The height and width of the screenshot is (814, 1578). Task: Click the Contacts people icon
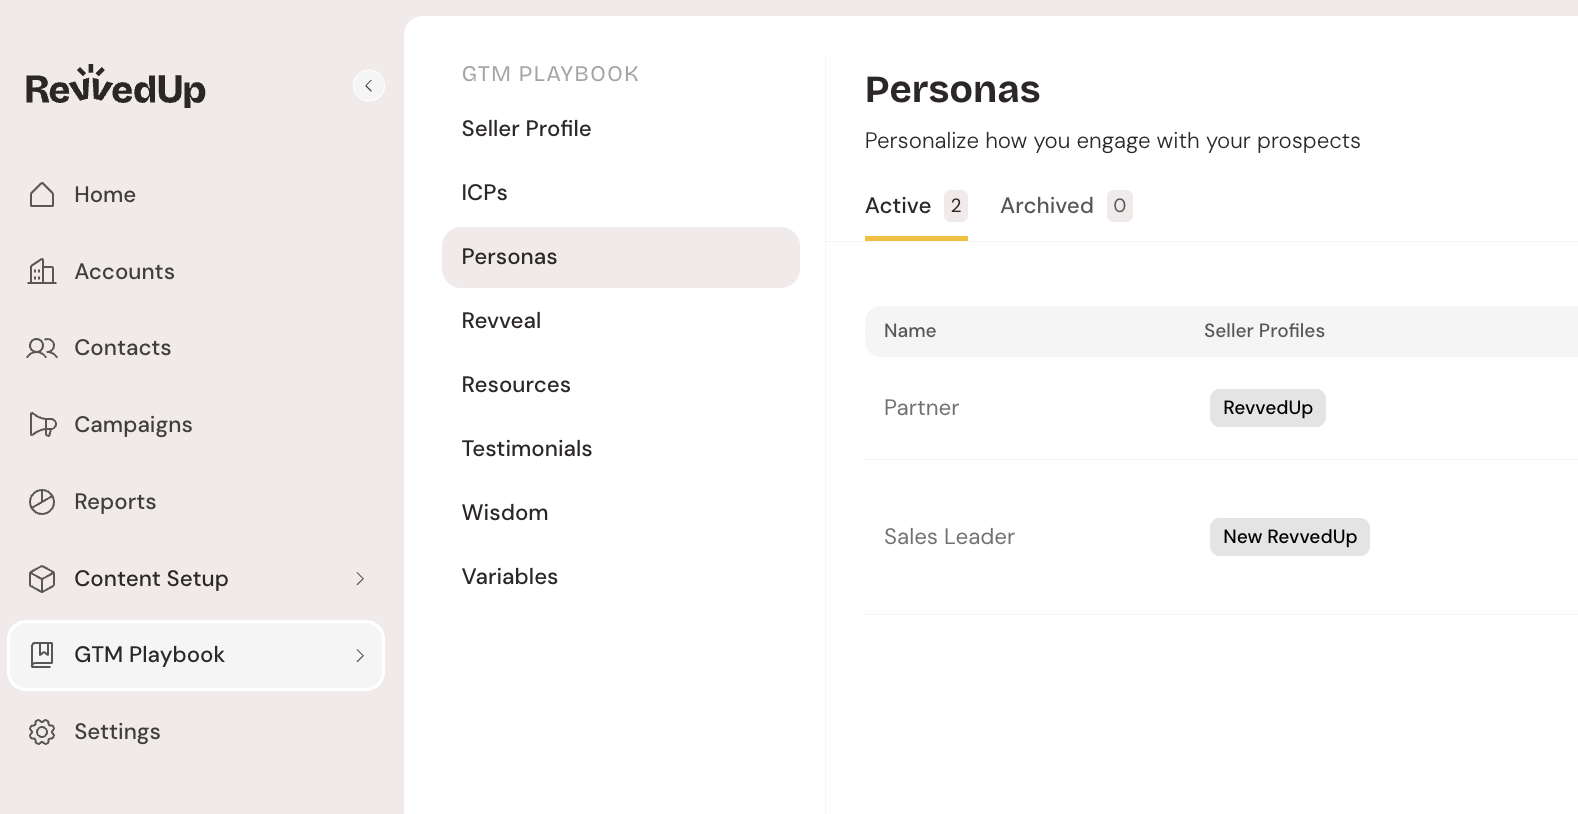click(x=42, y=348)
